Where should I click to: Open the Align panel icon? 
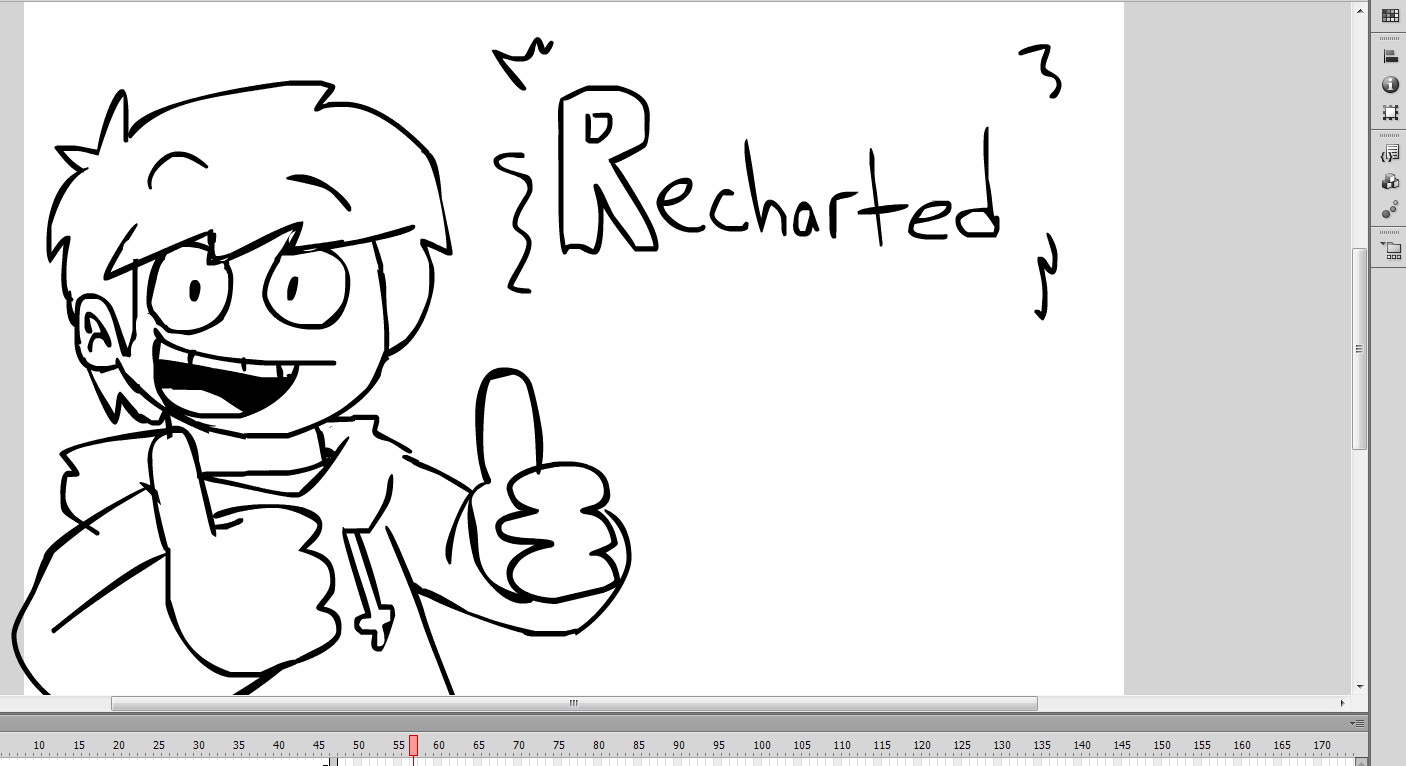1390,57
